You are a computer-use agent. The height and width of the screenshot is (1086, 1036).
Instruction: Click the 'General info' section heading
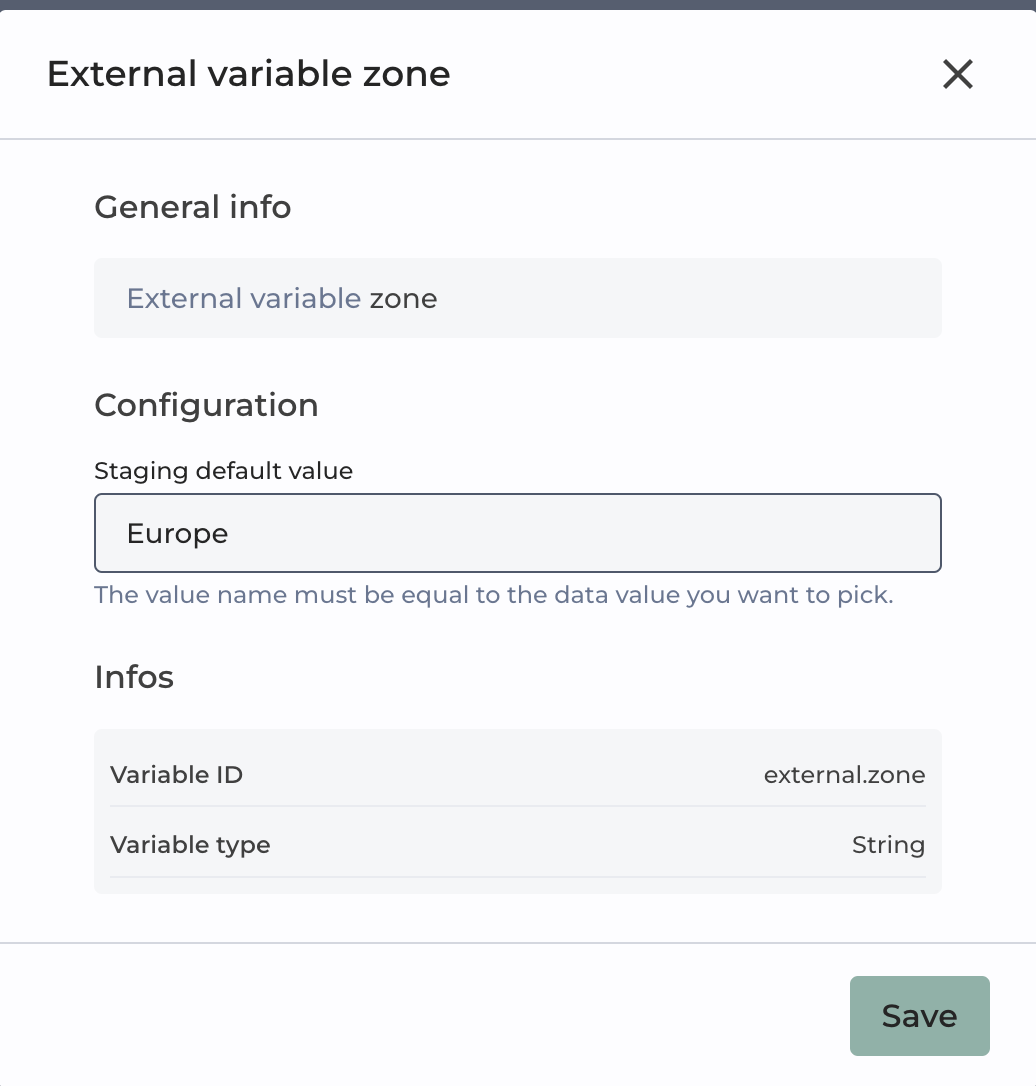tap(193, 207)
